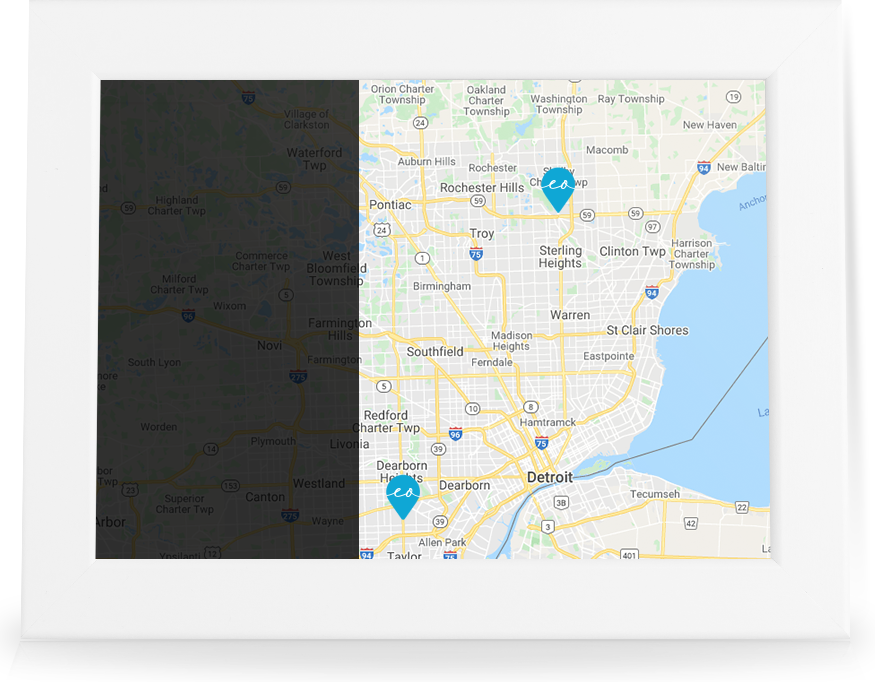Select the route 153 highway shield
The image size is (875, 682).
[230, 486]
